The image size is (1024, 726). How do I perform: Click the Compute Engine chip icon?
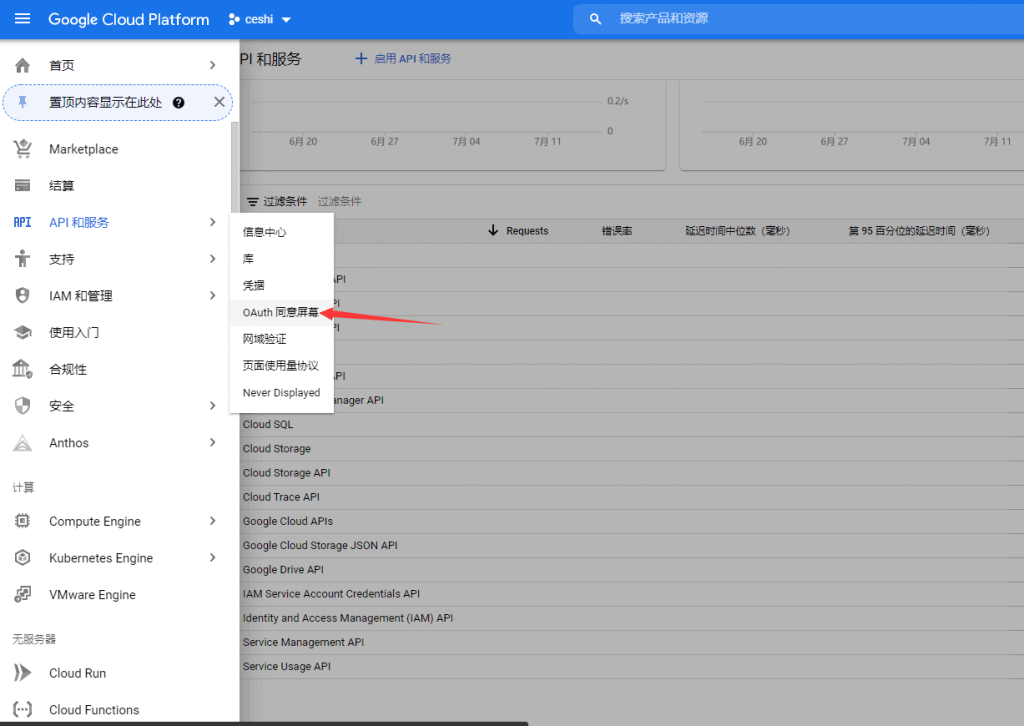(x=22, y=521)
